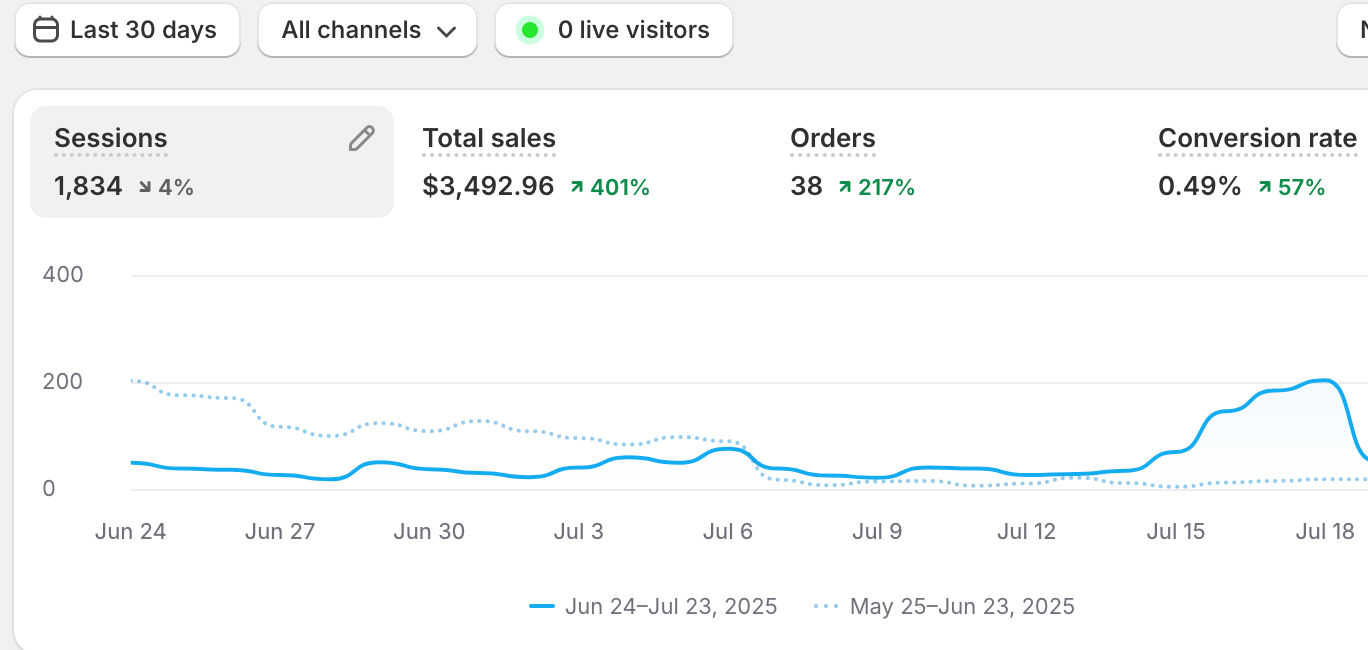Click the partially visible button at top right
The height and width of the screenshot is (650, 1368).
tap(1353, 30)
